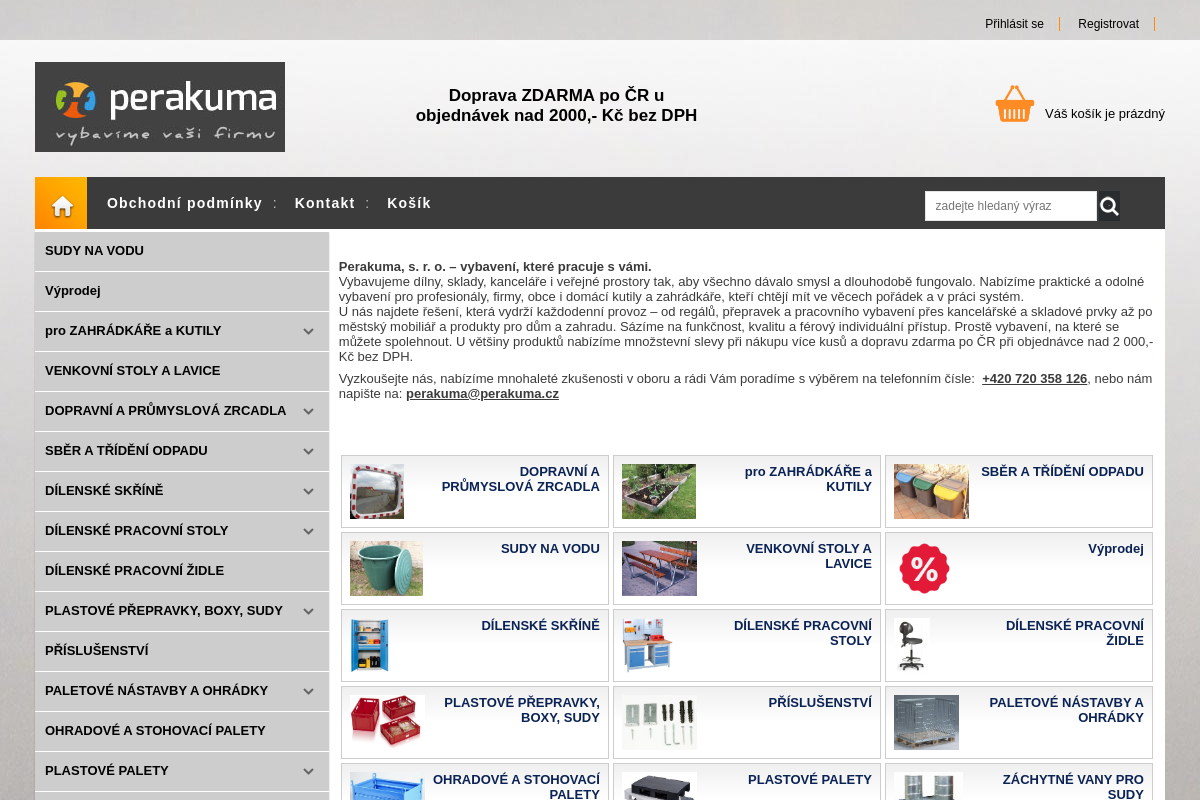
Task: Expand DÍLENSKÉ SKŘÍNĚ sidebar arrow
Action: (x=309, y=491)
